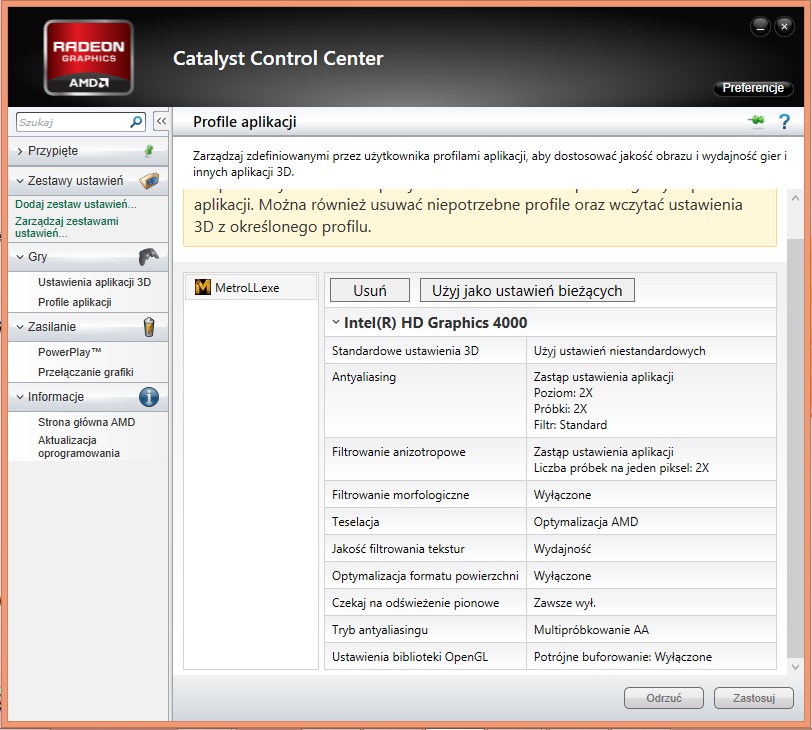
Task: Click the Jakość filtrowania tekstur row
Action: pos(550,548)
